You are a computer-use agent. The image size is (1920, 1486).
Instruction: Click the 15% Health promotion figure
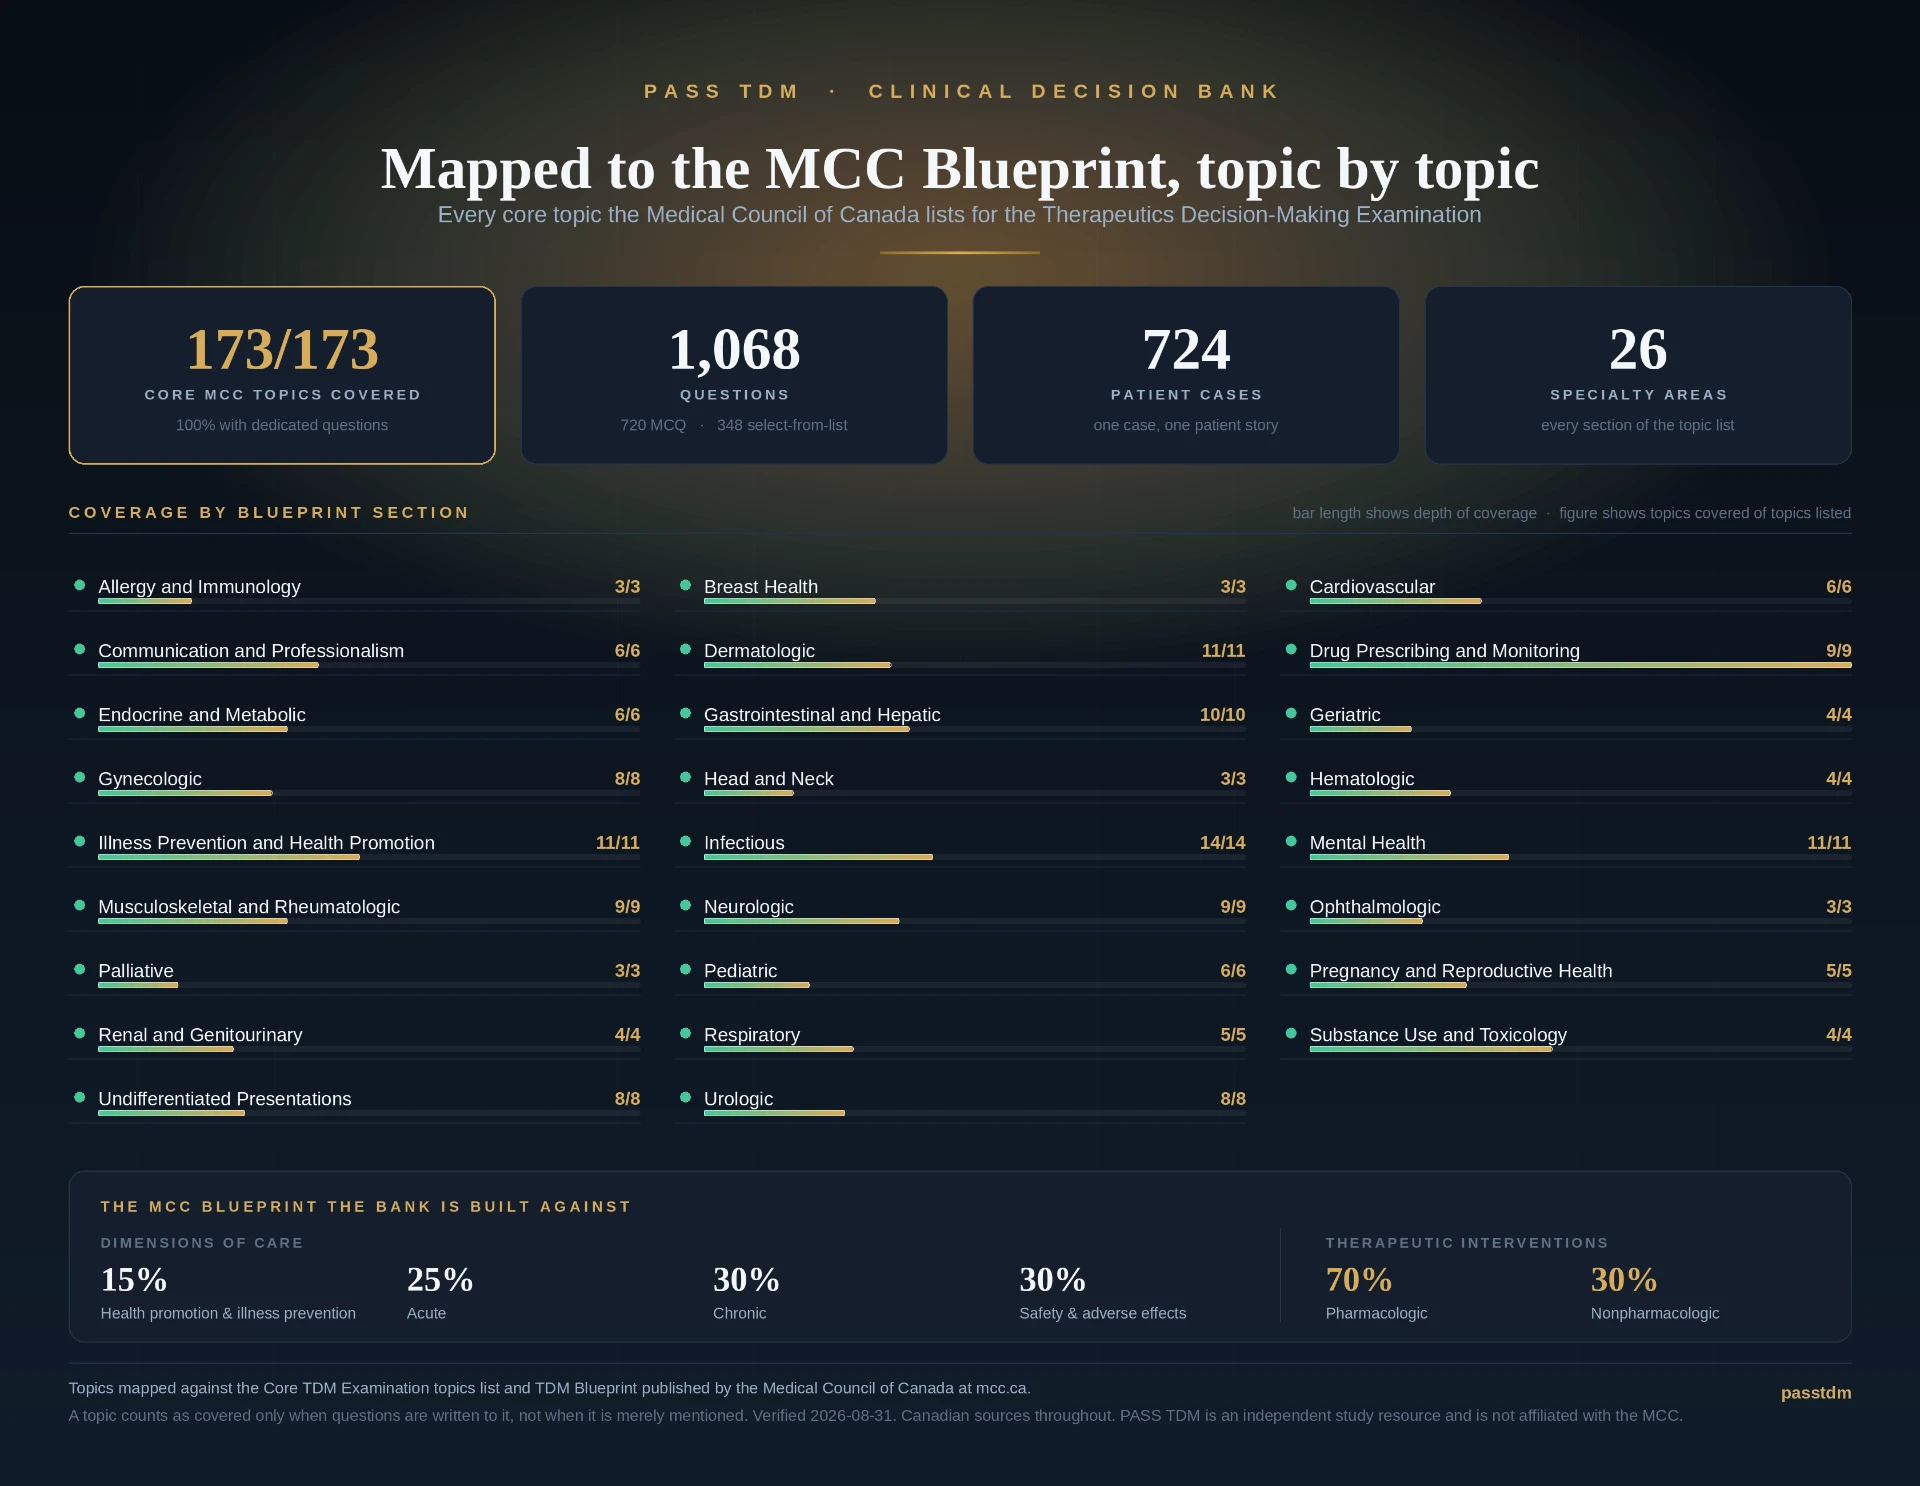click(x=134, y=1280)
